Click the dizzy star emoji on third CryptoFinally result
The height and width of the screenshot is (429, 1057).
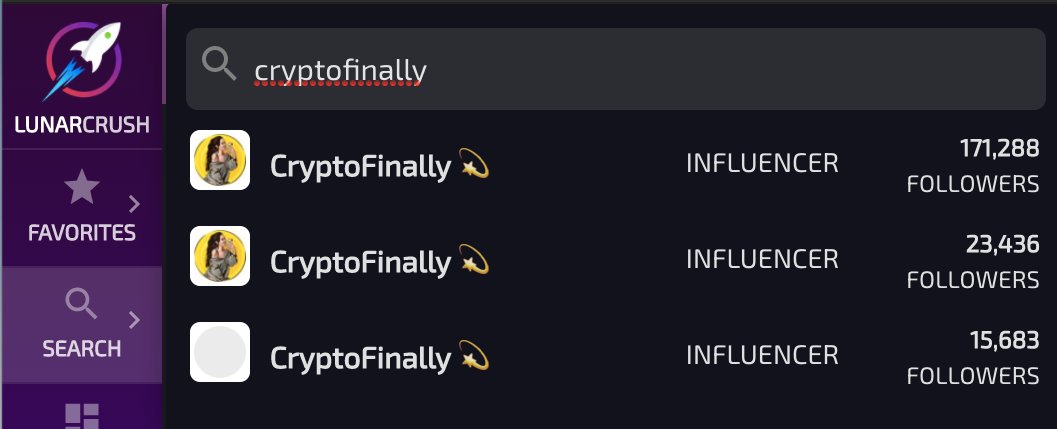click(473, 355)
